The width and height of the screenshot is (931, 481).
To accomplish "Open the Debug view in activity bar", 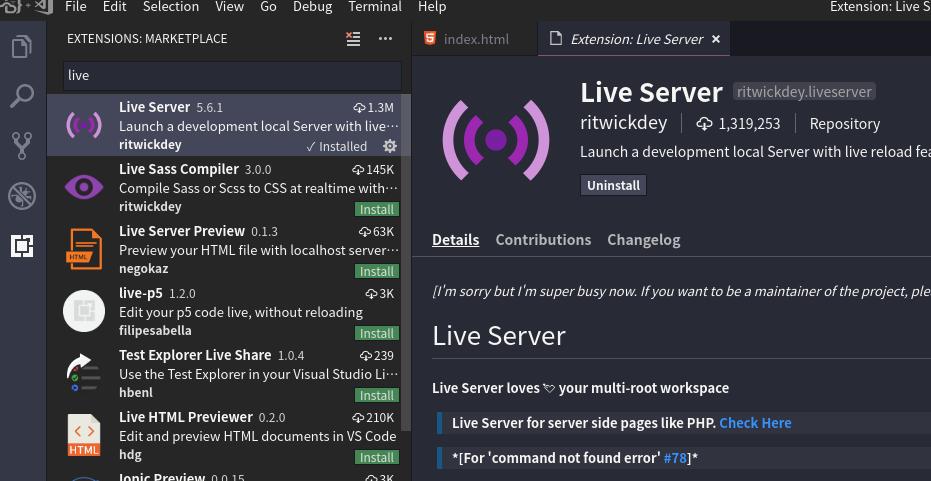I will click(x=22, y=196).
